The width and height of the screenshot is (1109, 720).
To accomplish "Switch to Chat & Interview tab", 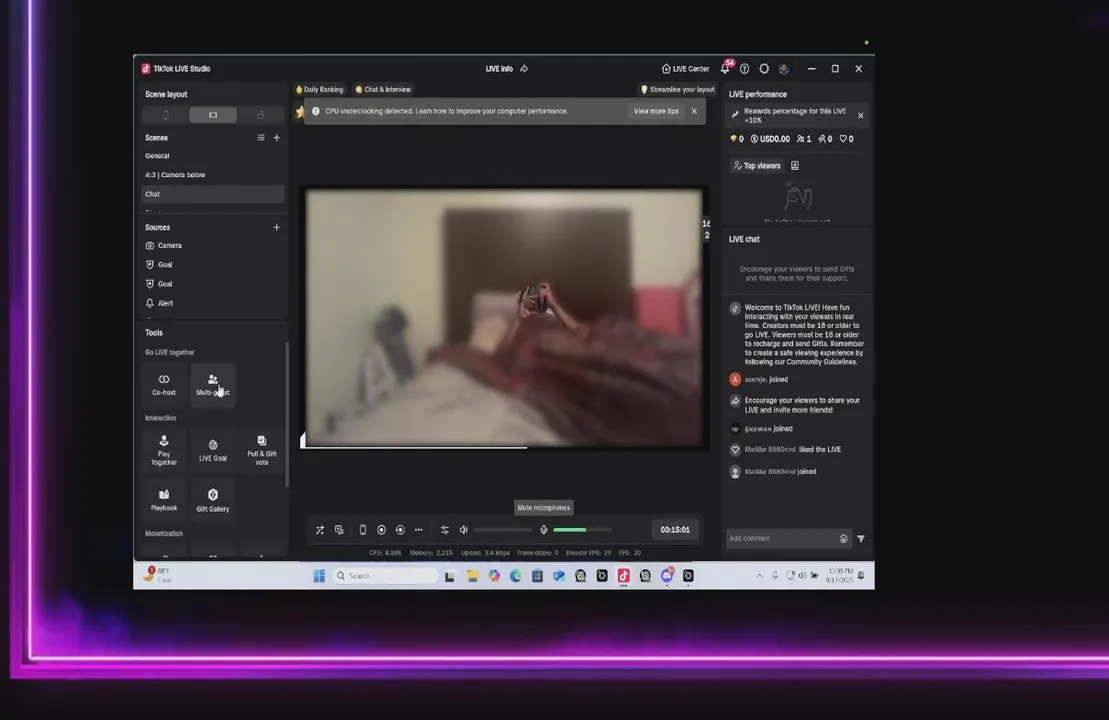I will 383,90.
